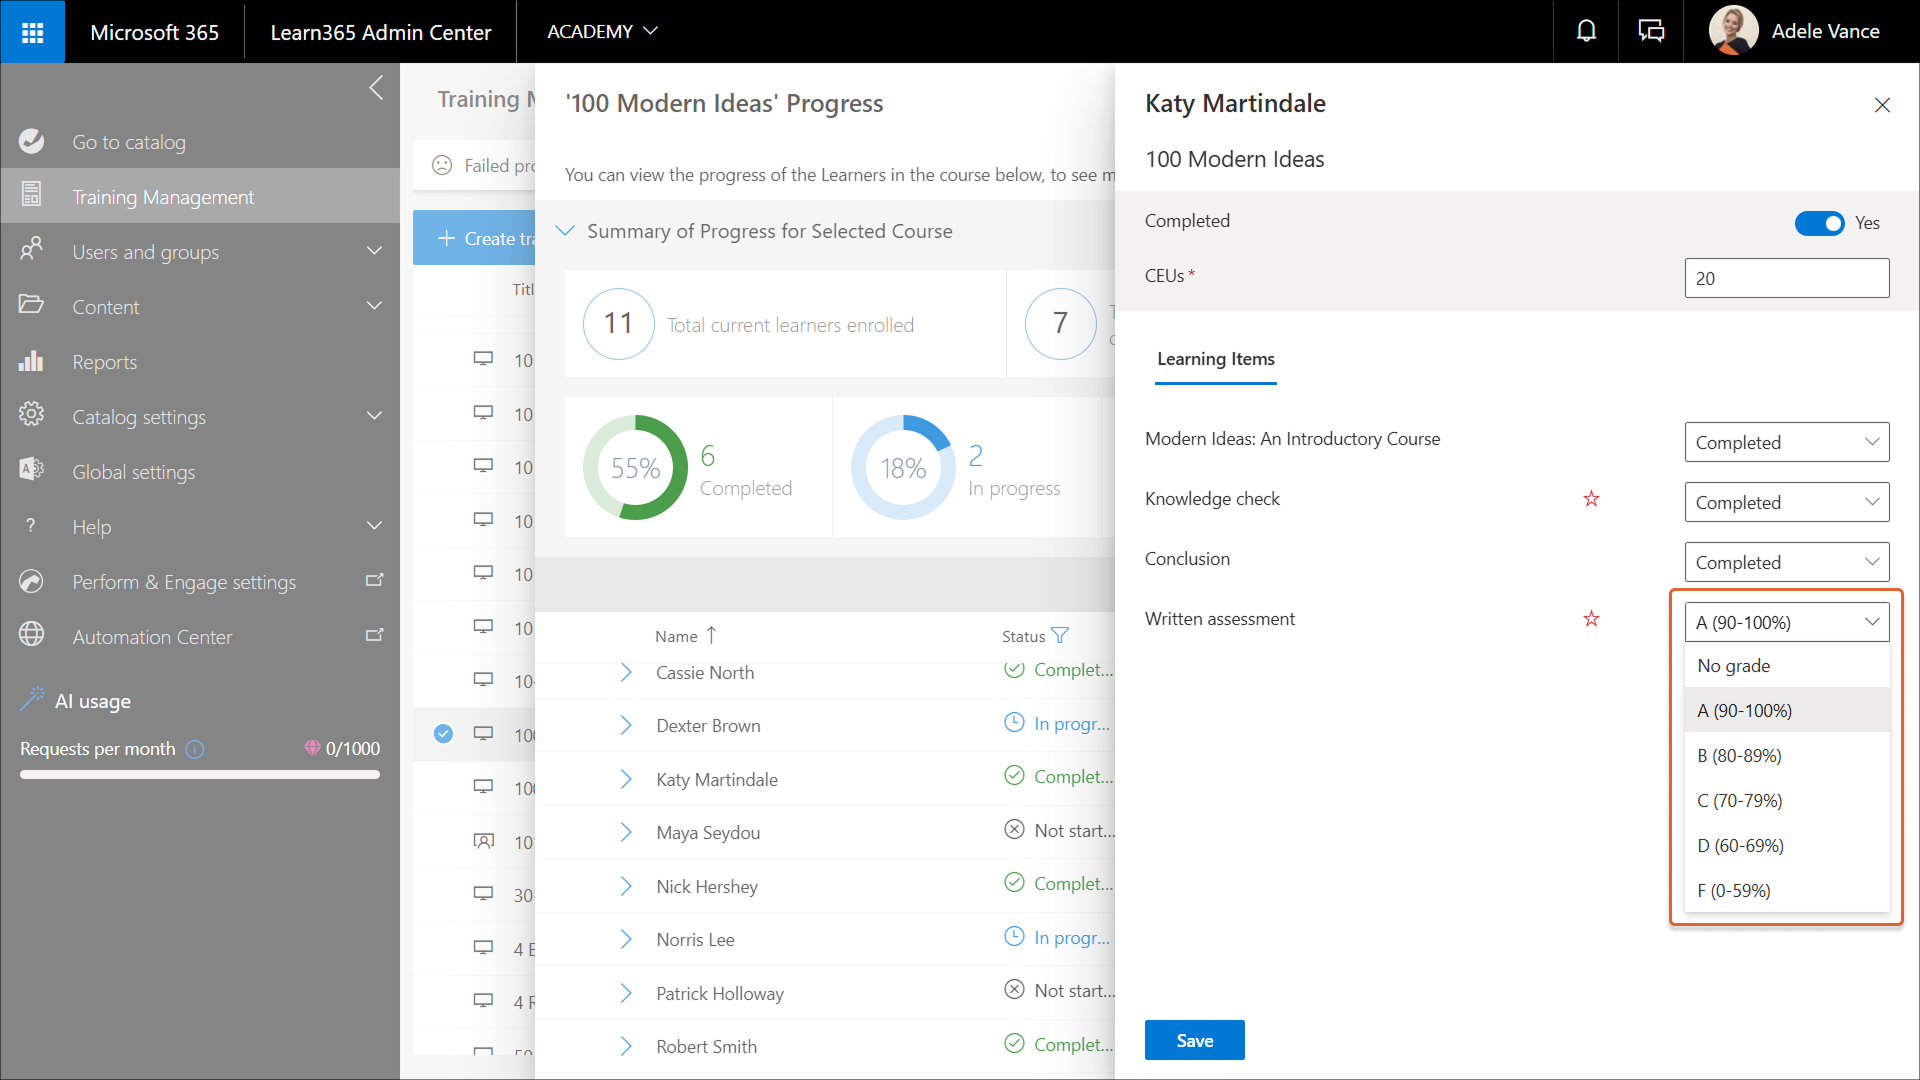Screen dimensions: 1920x1080
Task: Select grade F (0-59%)
Action: 1786,891
